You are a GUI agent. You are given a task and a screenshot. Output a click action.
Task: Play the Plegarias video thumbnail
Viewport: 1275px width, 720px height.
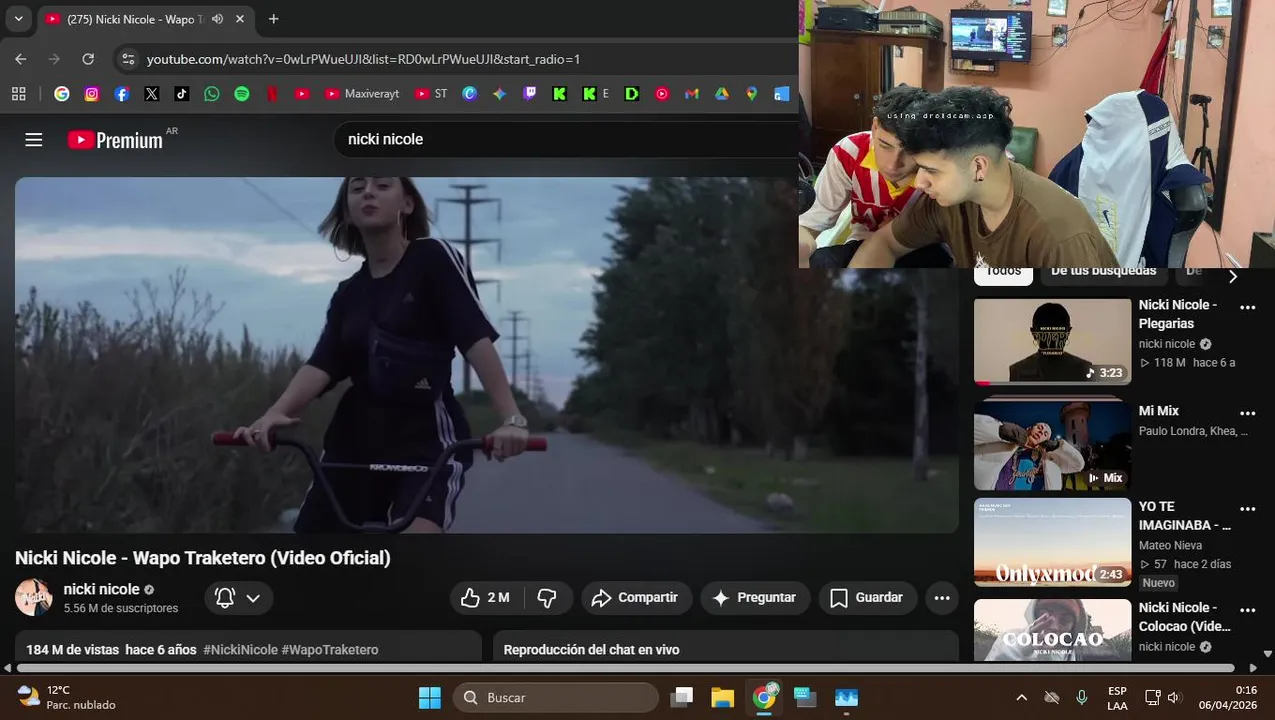(1052, 341)
